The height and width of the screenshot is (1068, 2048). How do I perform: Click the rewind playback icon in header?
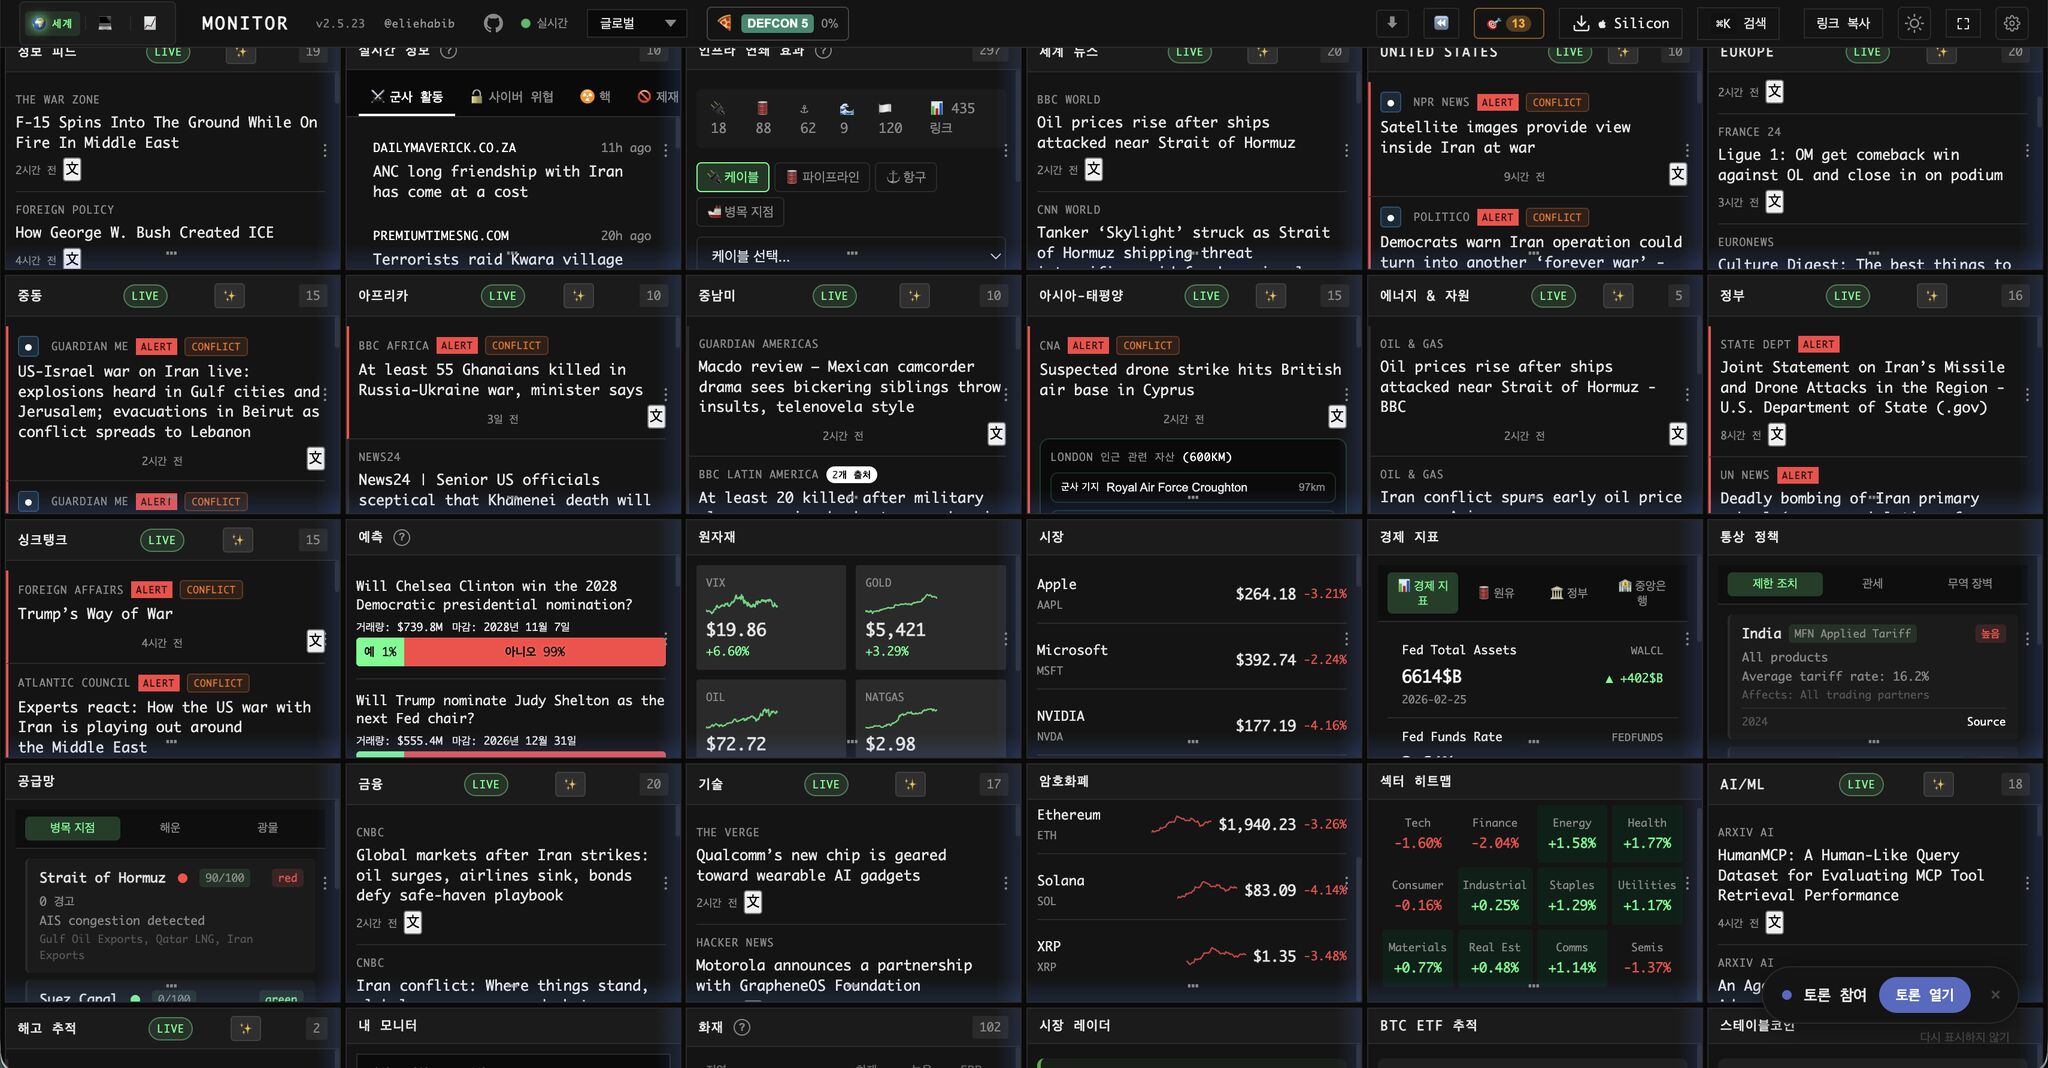click(x=1441, y=23)
